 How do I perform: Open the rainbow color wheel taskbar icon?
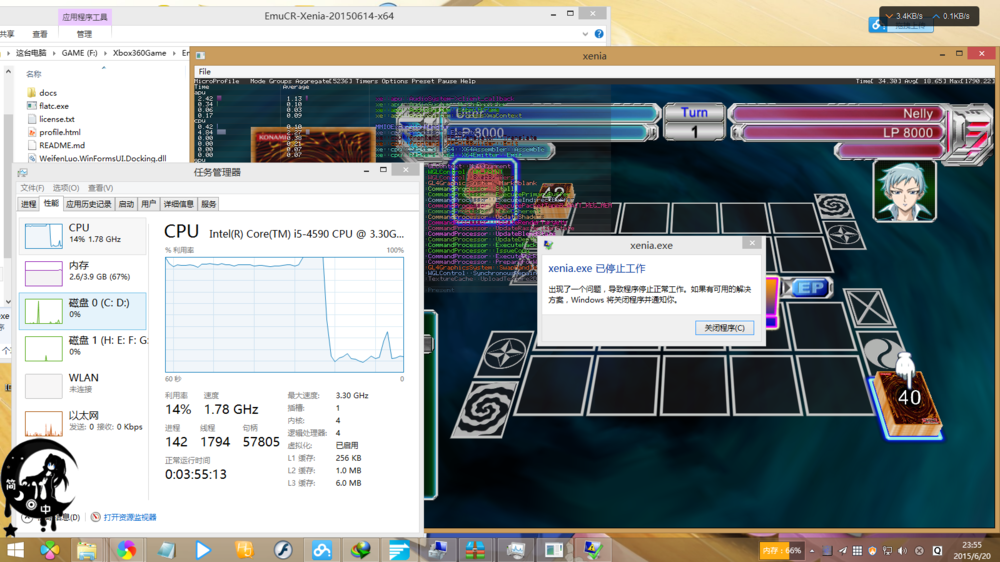click(x=126, y=549)
